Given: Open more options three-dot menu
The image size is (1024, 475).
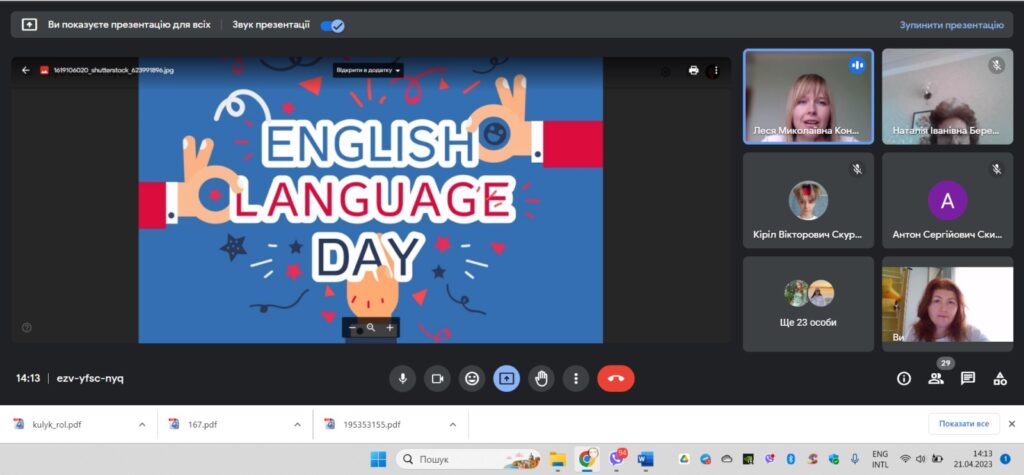Looking at the screenshot, I should [x=575, y=378].
